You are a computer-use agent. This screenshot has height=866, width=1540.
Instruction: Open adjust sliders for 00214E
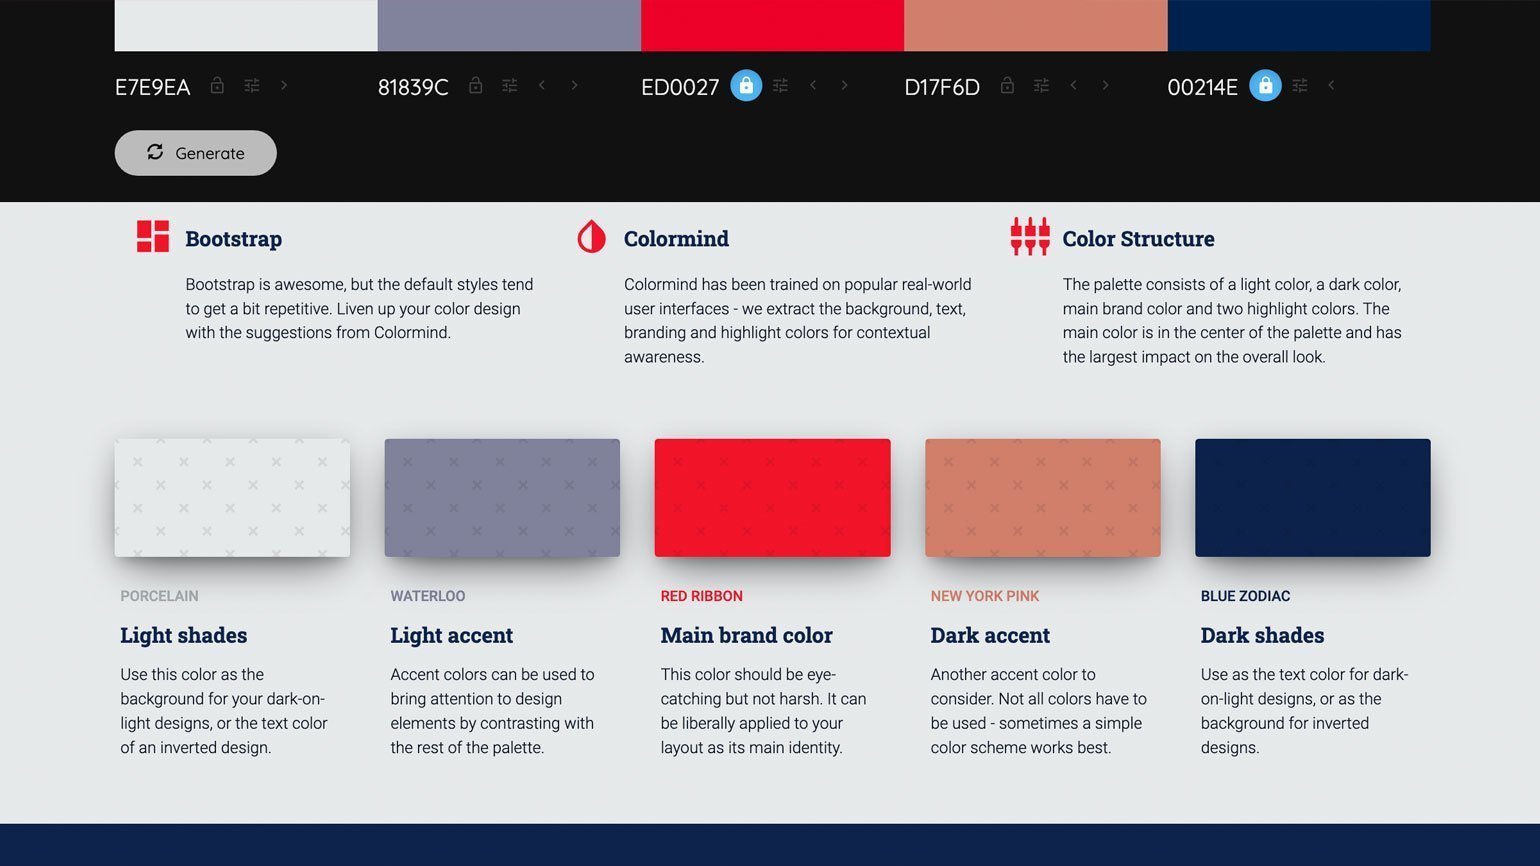1300,86
